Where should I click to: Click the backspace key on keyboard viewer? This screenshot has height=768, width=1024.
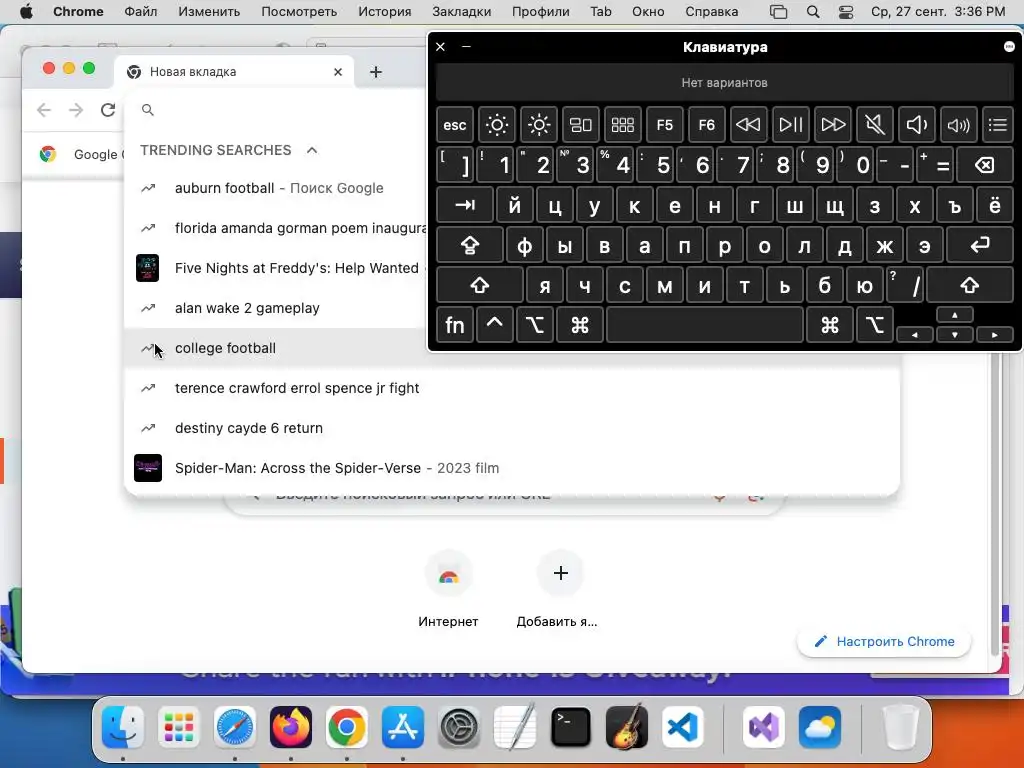(x=985, y=165)
